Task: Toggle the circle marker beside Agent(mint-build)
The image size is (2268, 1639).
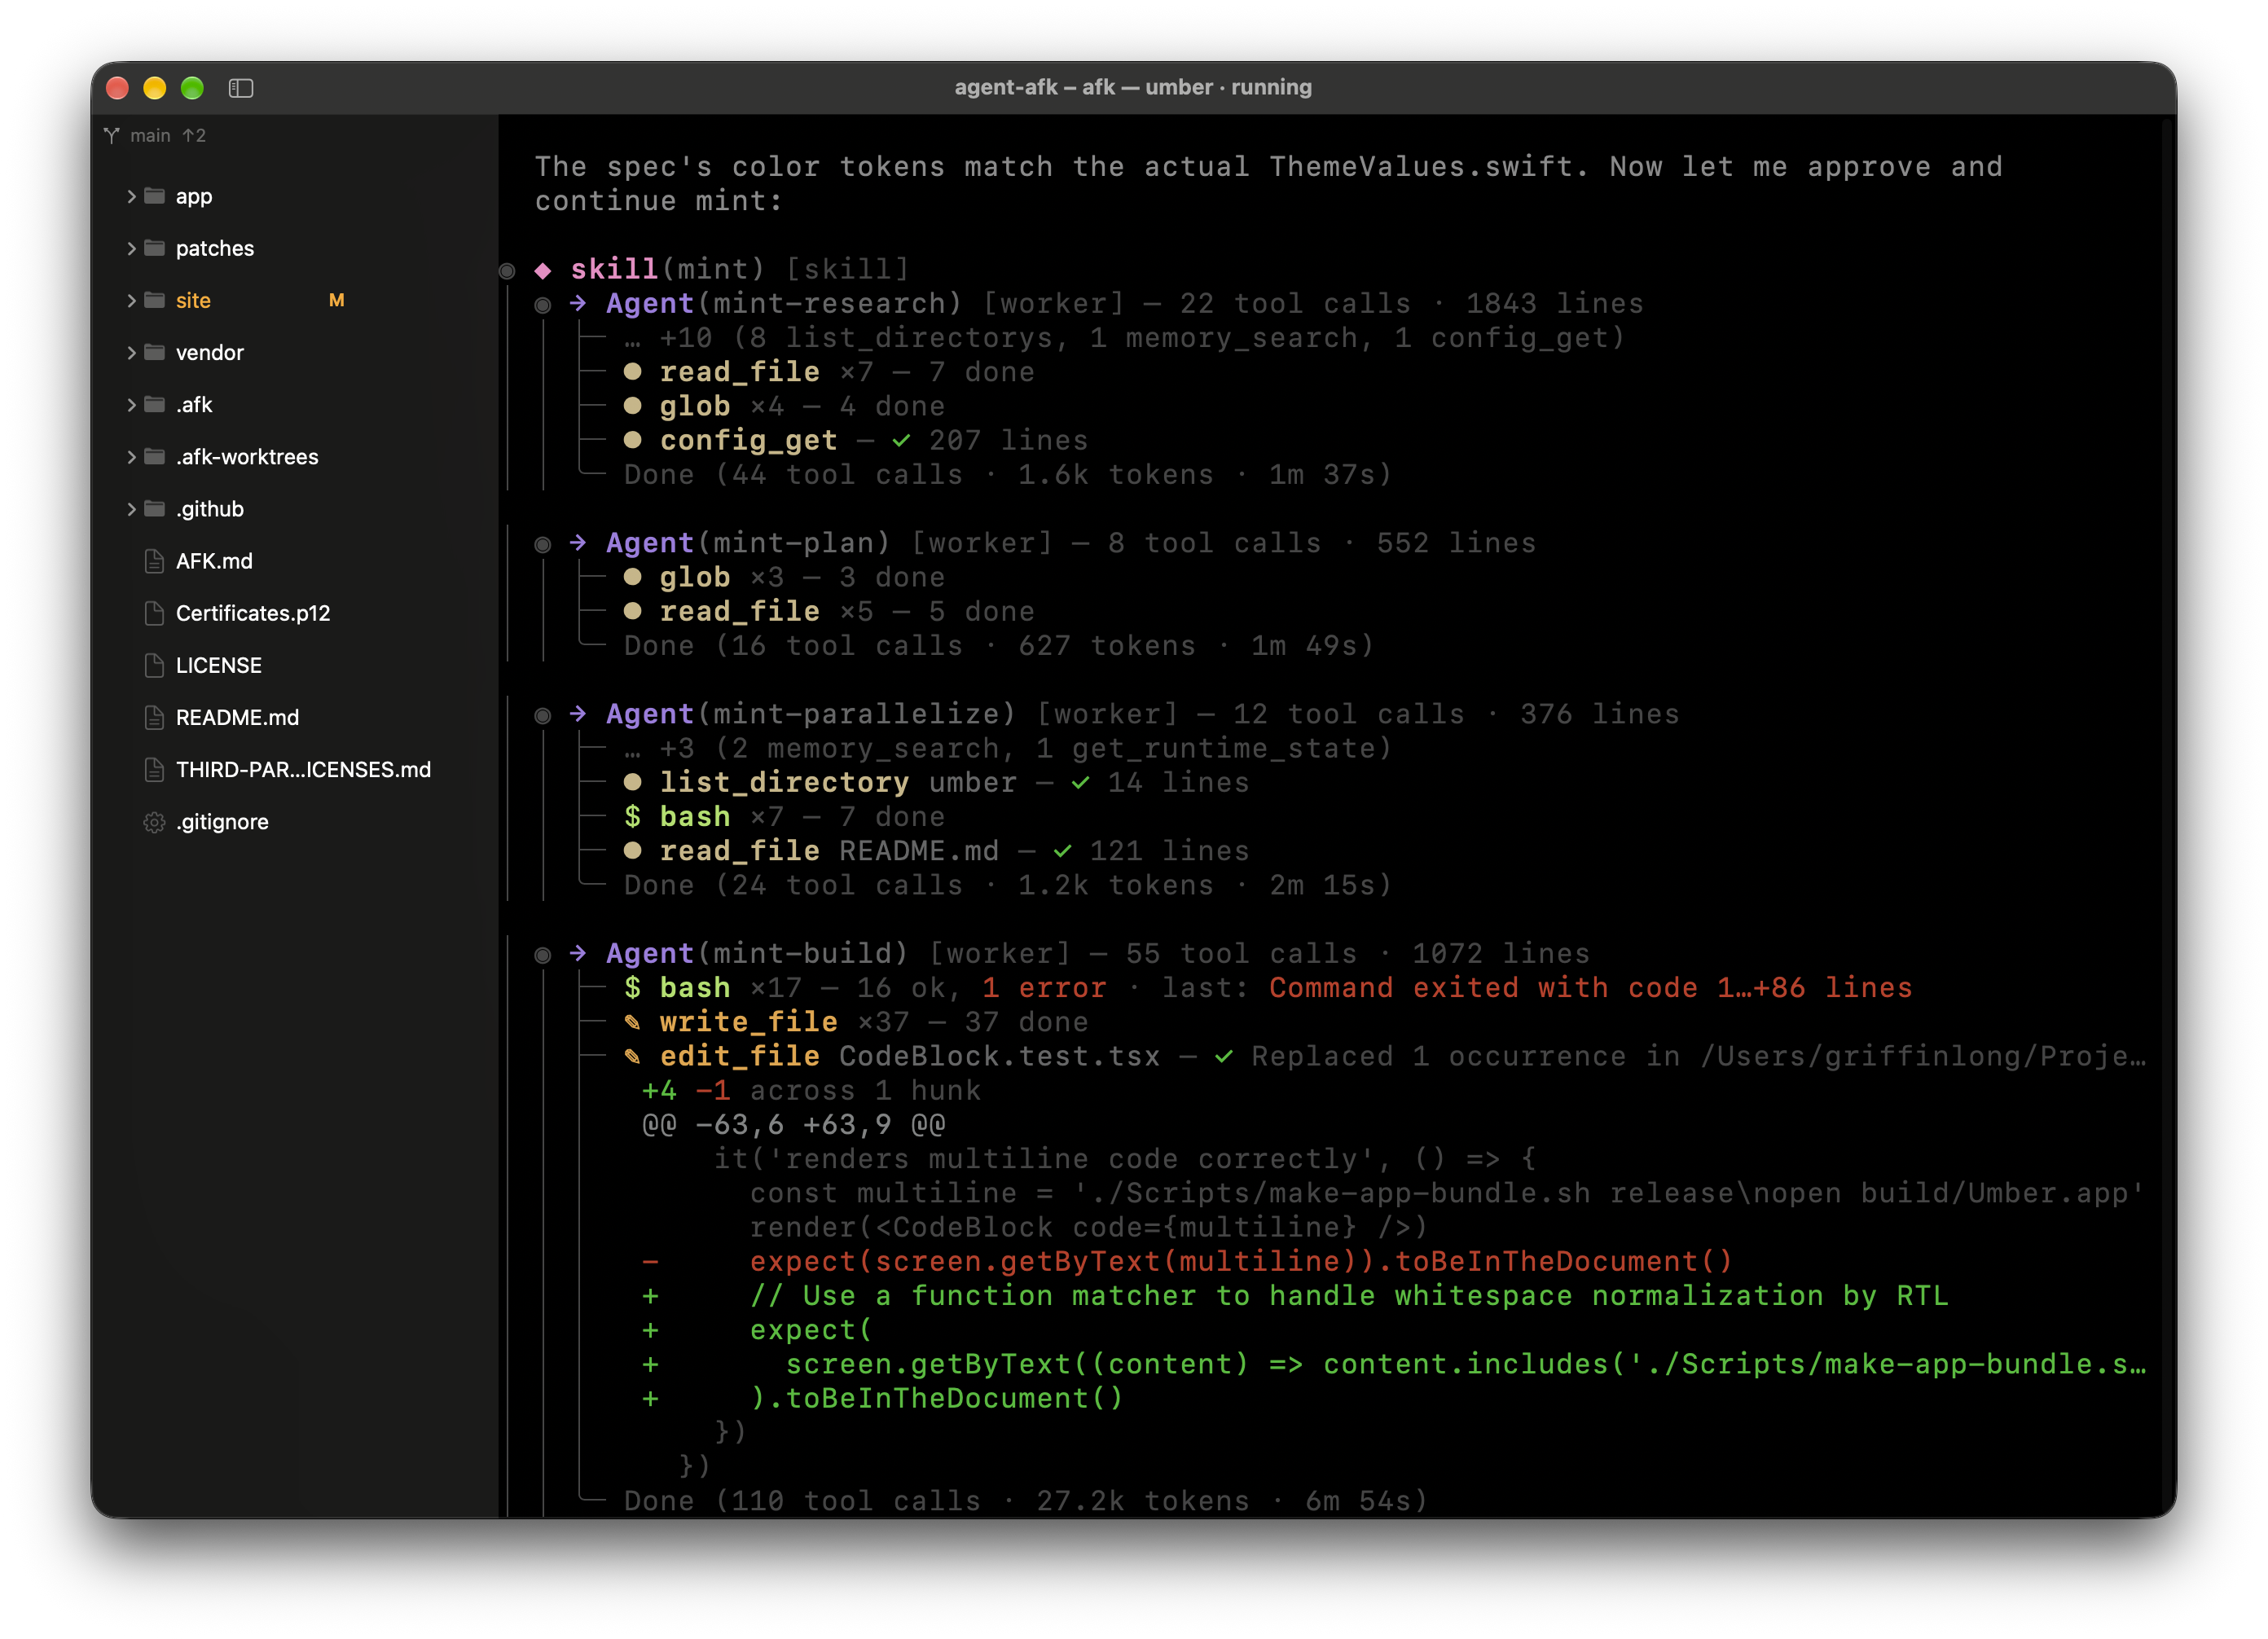Action: pyautogui.click(x=543, y=955)
